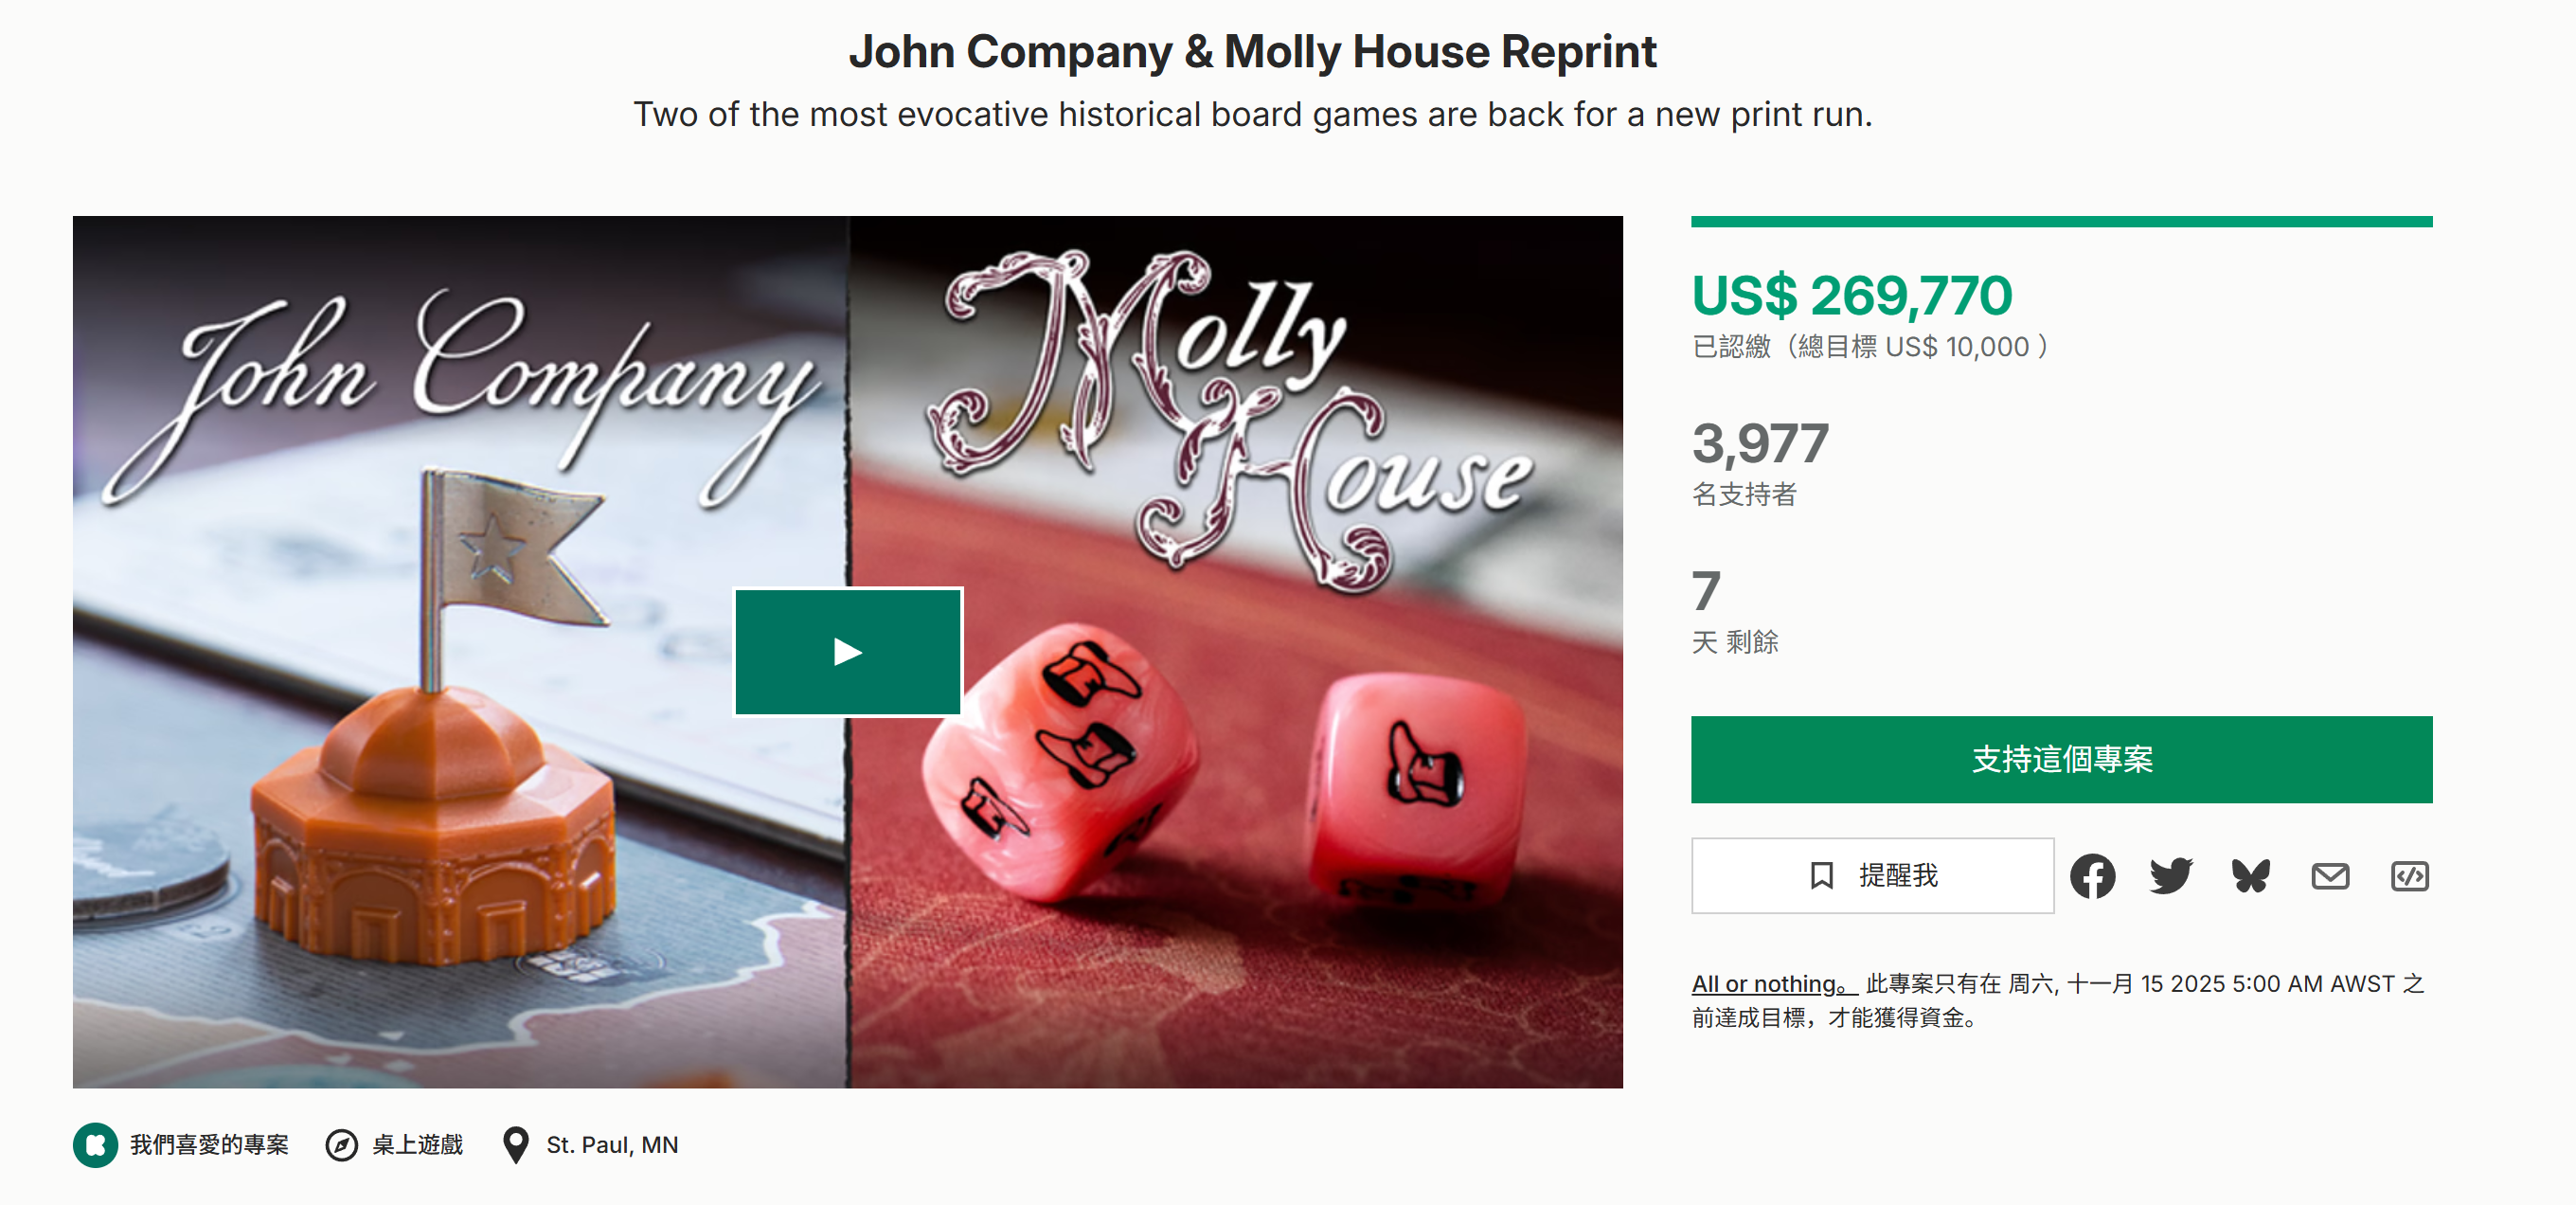Viewport: 2576px width, 1205px height.
Task: Open the embed code icon
Action: [2409, 876]
